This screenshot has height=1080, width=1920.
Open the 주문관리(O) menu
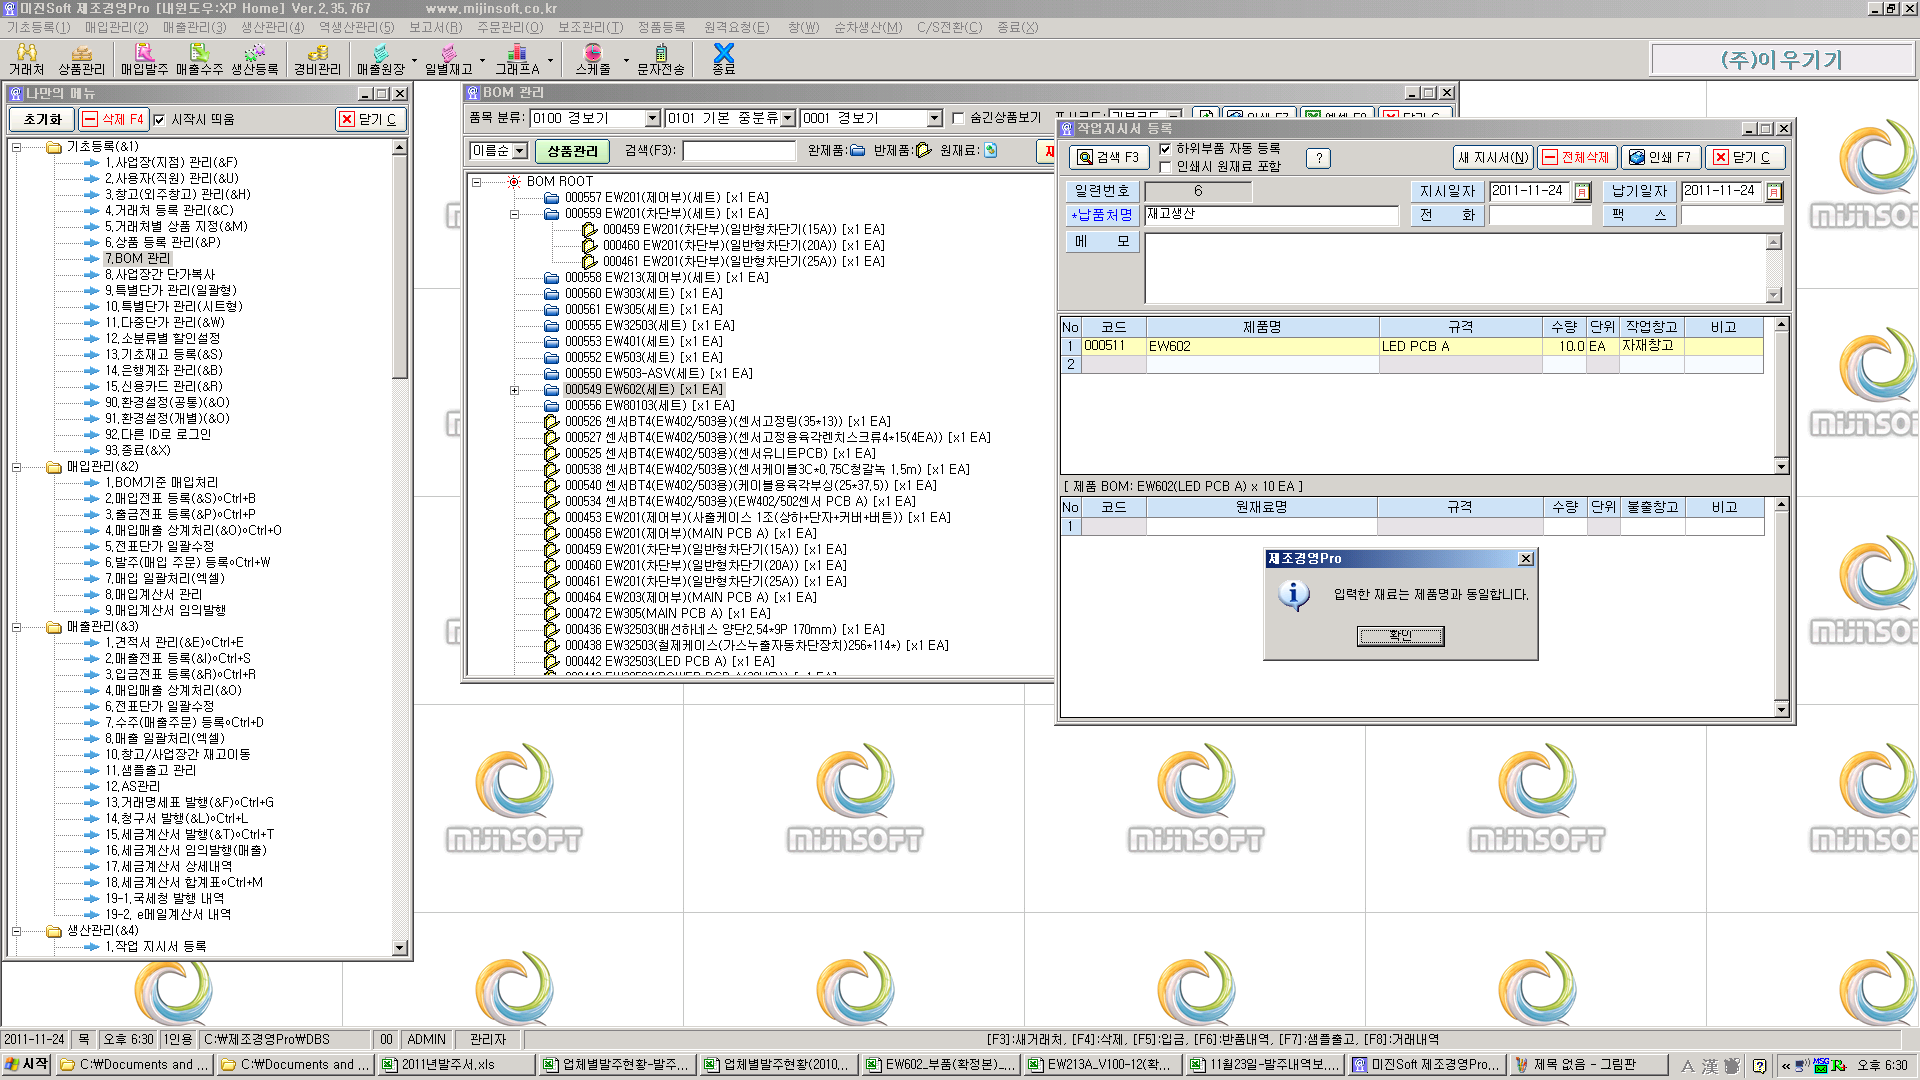click(510, 27)
